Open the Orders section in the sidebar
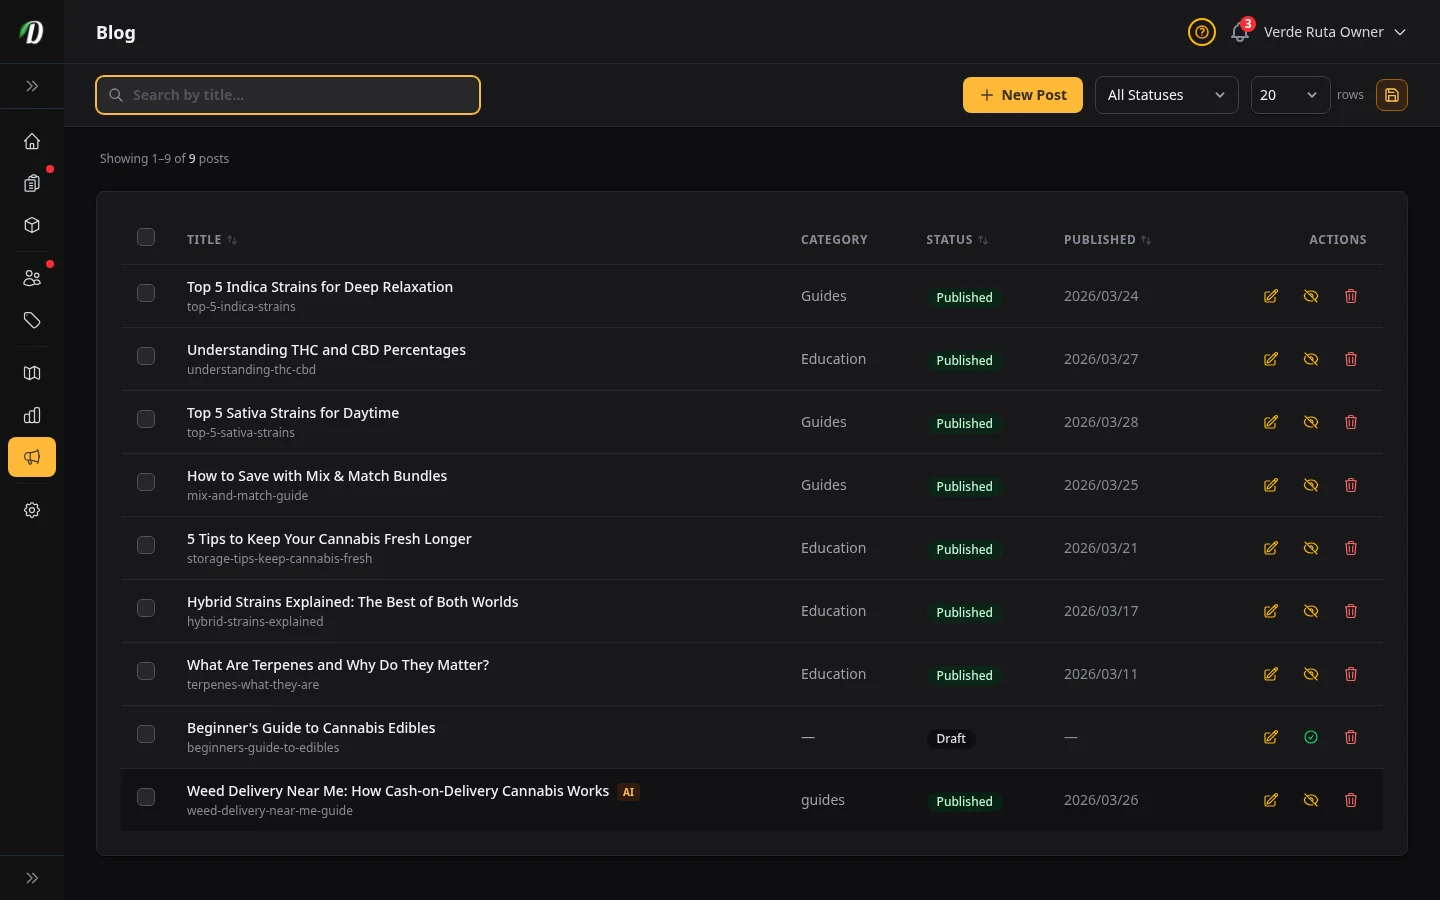This screenshot has height=900, width=1440. click(x=32, y=183)
